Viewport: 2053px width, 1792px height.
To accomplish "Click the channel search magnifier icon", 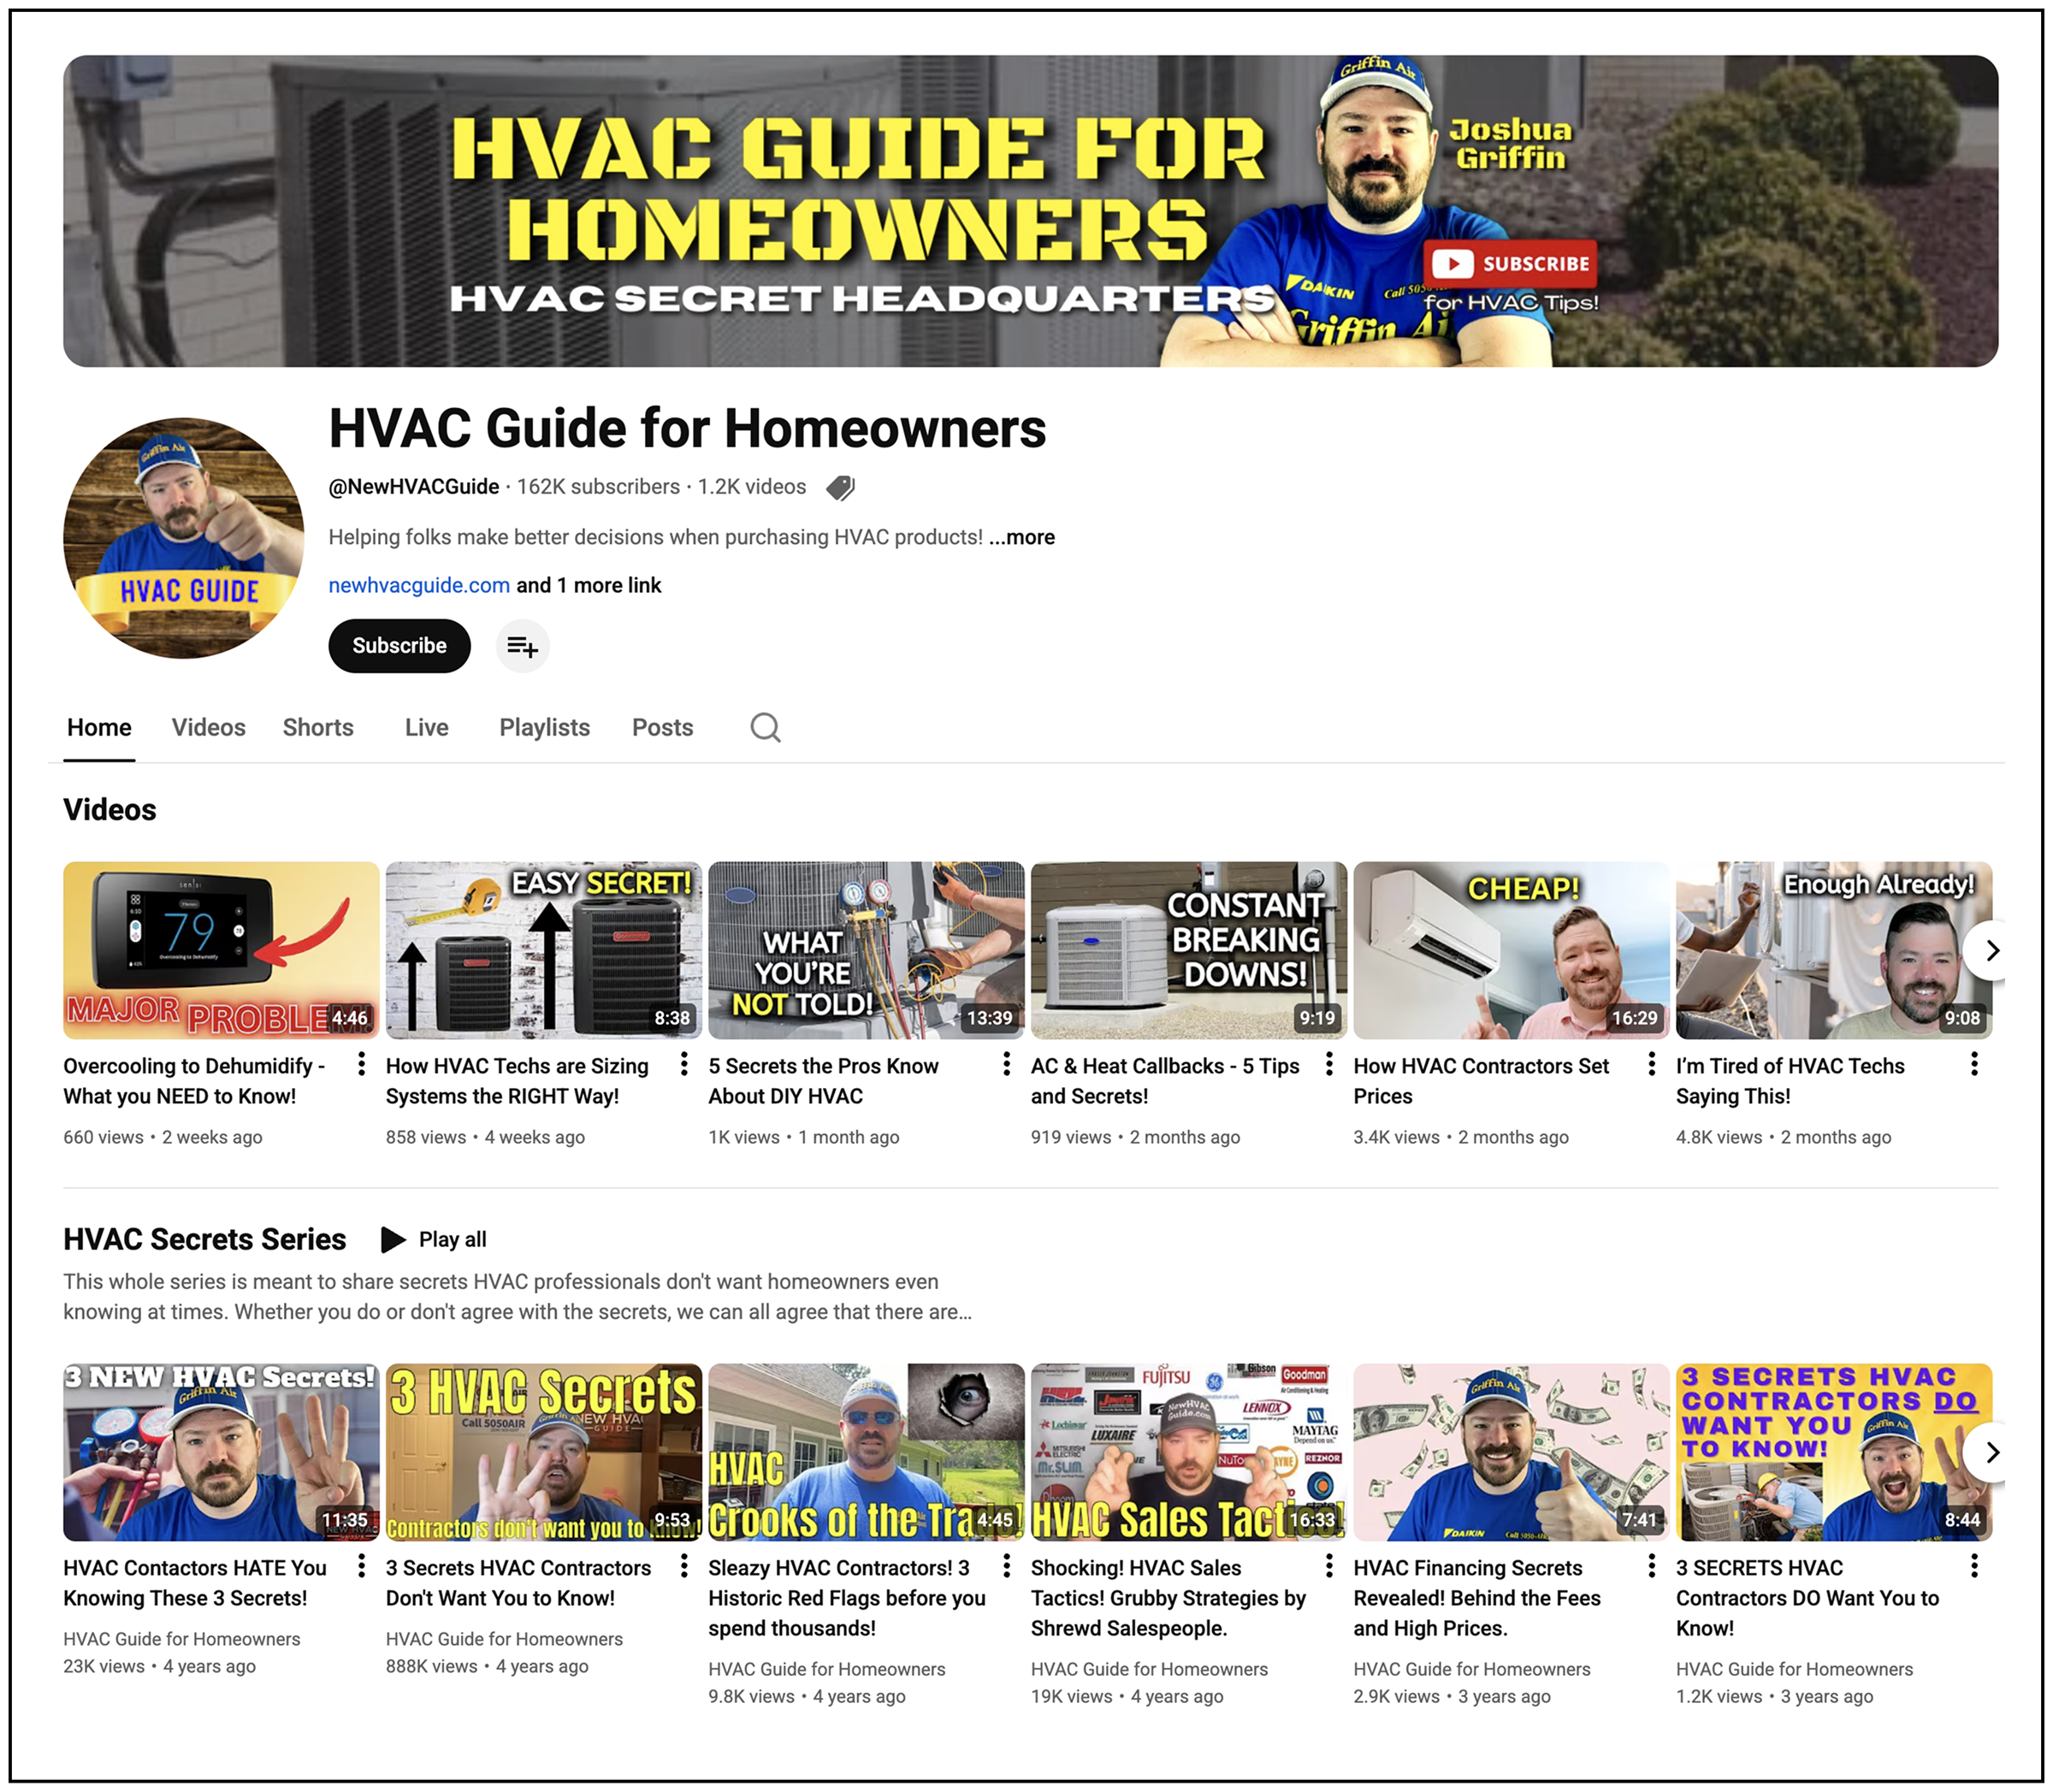I will click(x=765, y=727).
